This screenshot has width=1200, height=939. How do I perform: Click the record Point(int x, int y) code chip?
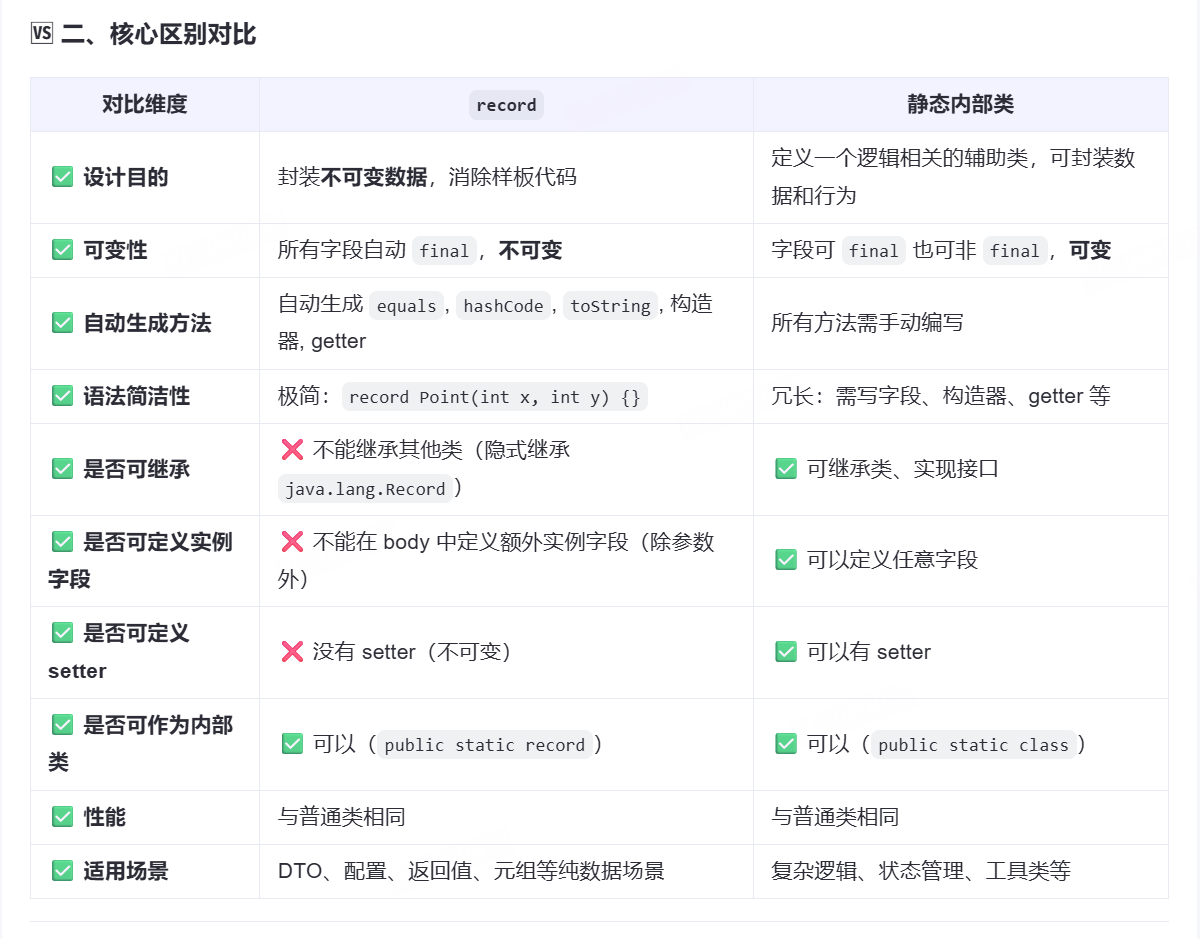click(x=496, y=397)
